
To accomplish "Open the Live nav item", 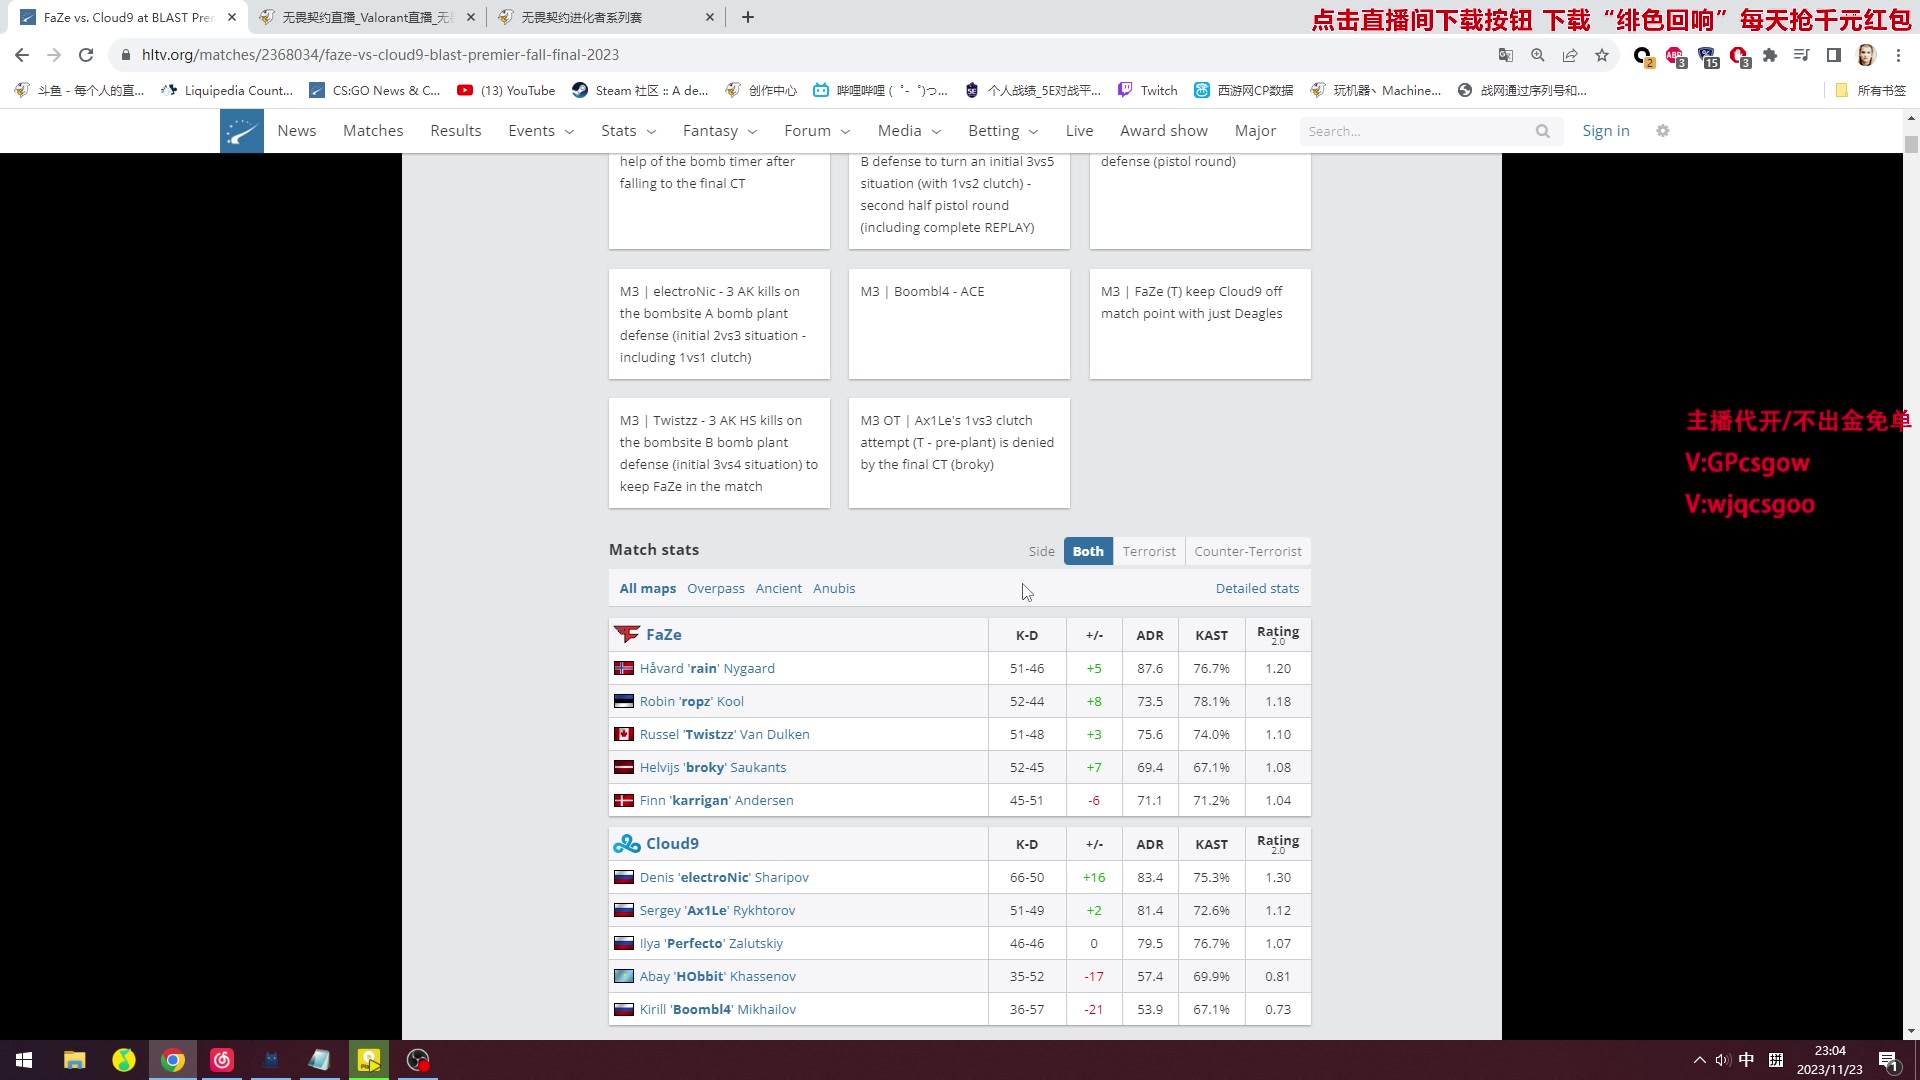I will point(1079,131).
